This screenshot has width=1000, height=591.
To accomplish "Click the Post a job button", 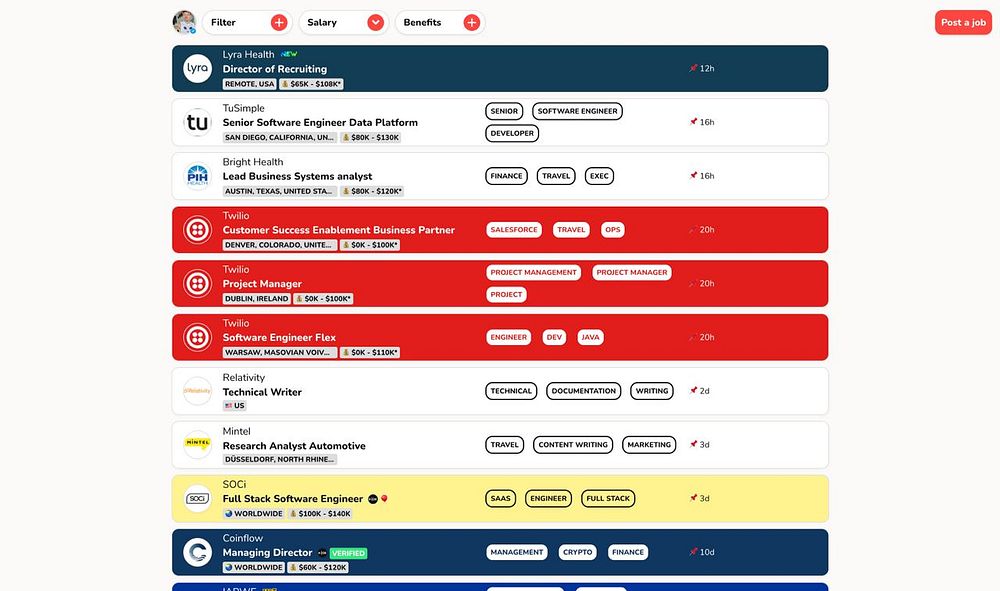I will point(963,22).
